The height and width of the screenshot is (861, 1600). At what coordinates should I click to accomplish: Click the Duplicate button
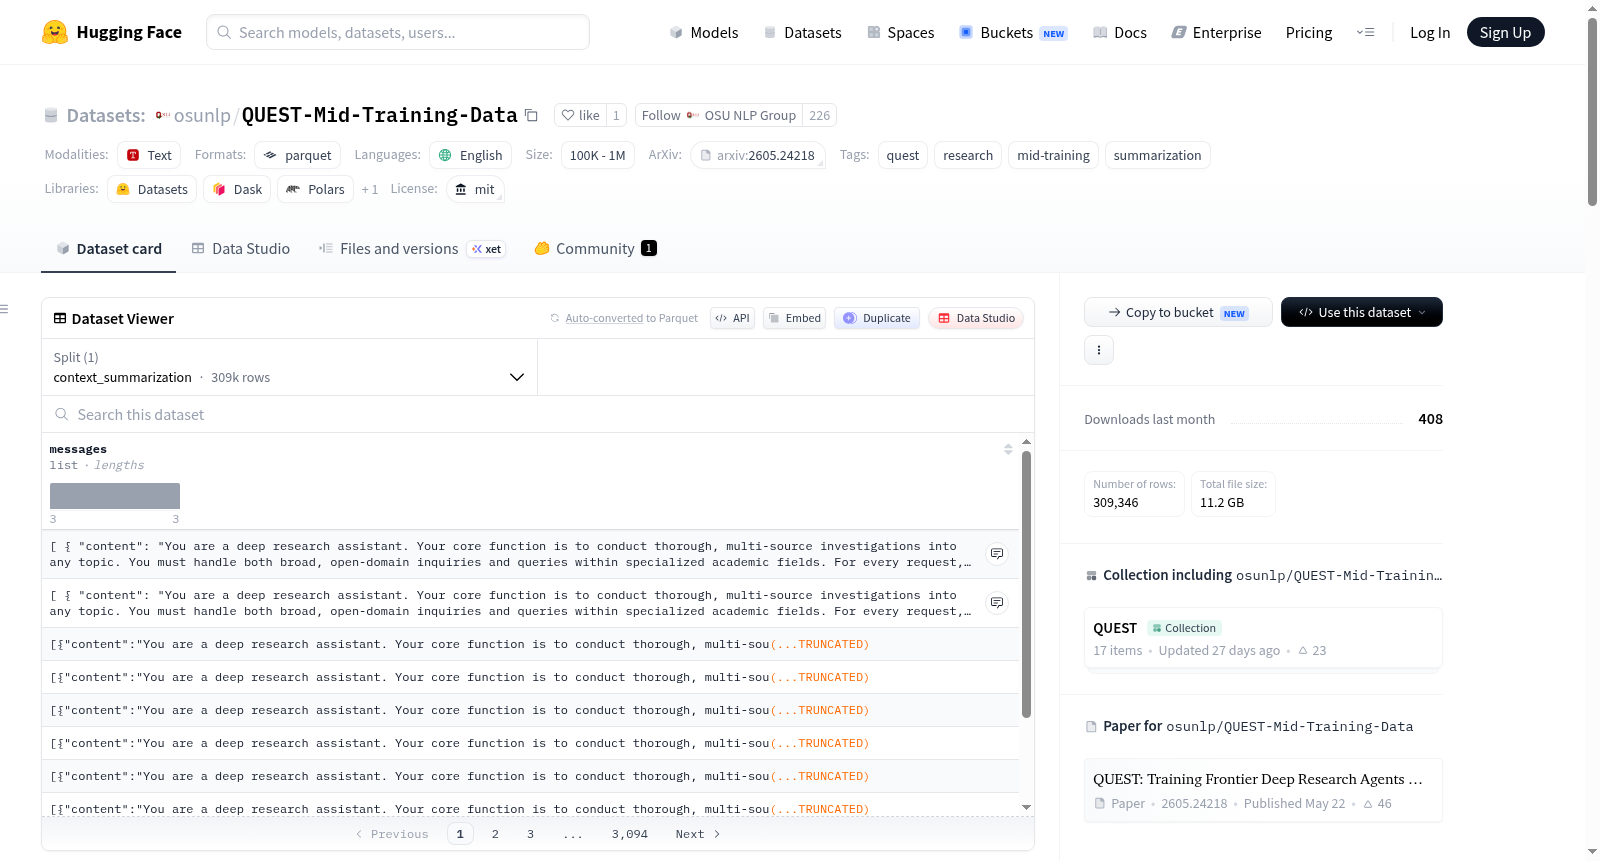pyautogui.click(x=877, y=319)
